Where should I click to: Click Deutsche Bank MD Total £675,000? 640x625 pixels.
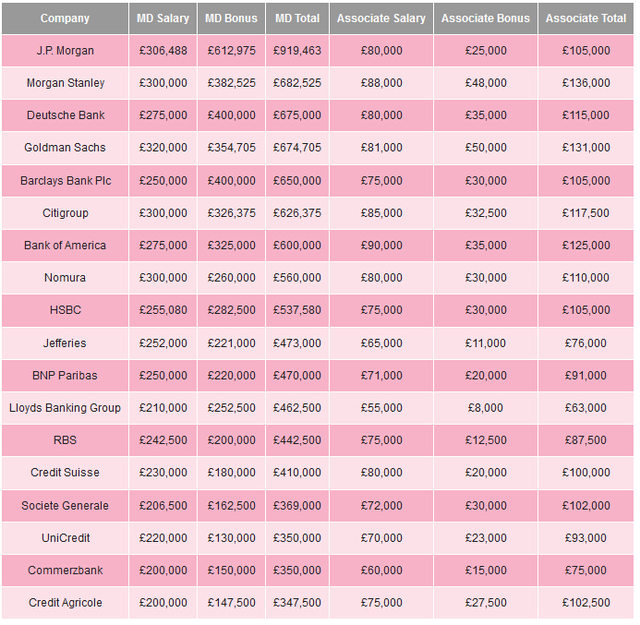pyautogui.click(x=297, y=115)
